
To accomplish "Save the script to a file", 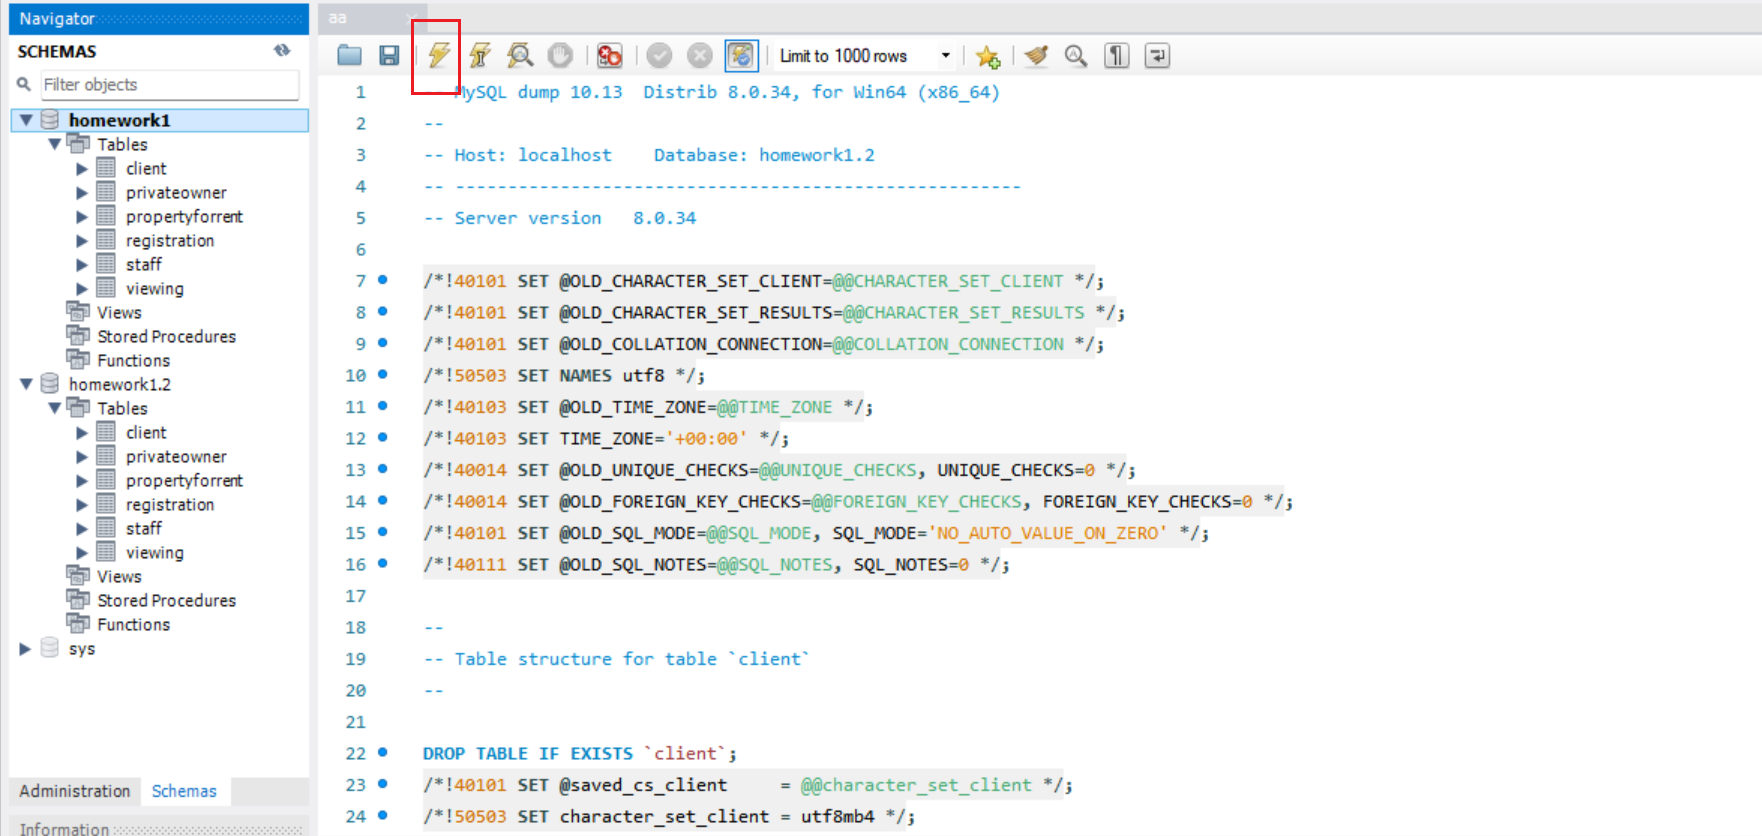I will tap(389, 55).
